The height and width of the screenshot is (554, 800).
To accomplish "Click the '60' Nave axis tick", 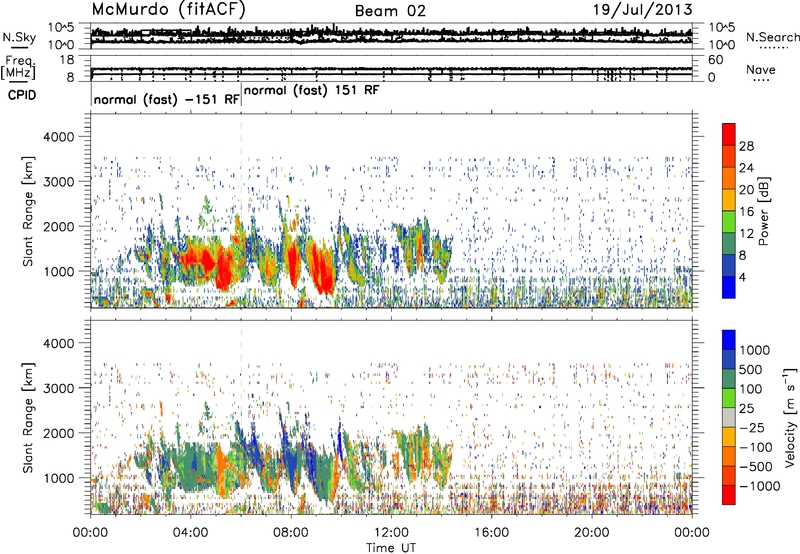I will click(715, 60).
